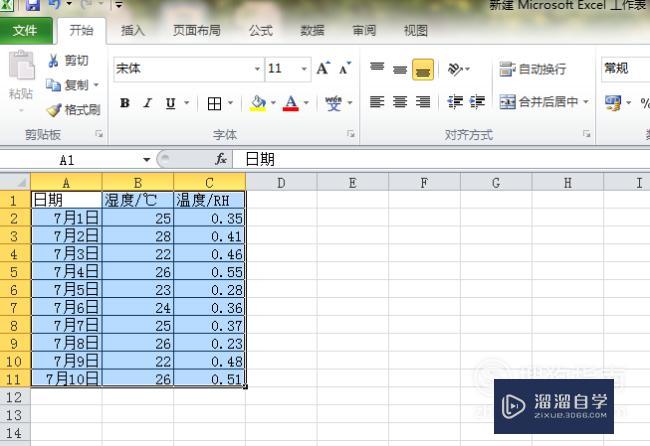Open alignment settings dialog launcher
The height and width of the screenshot is (446, 650).
pyautogui.click(x=587, y=133)
